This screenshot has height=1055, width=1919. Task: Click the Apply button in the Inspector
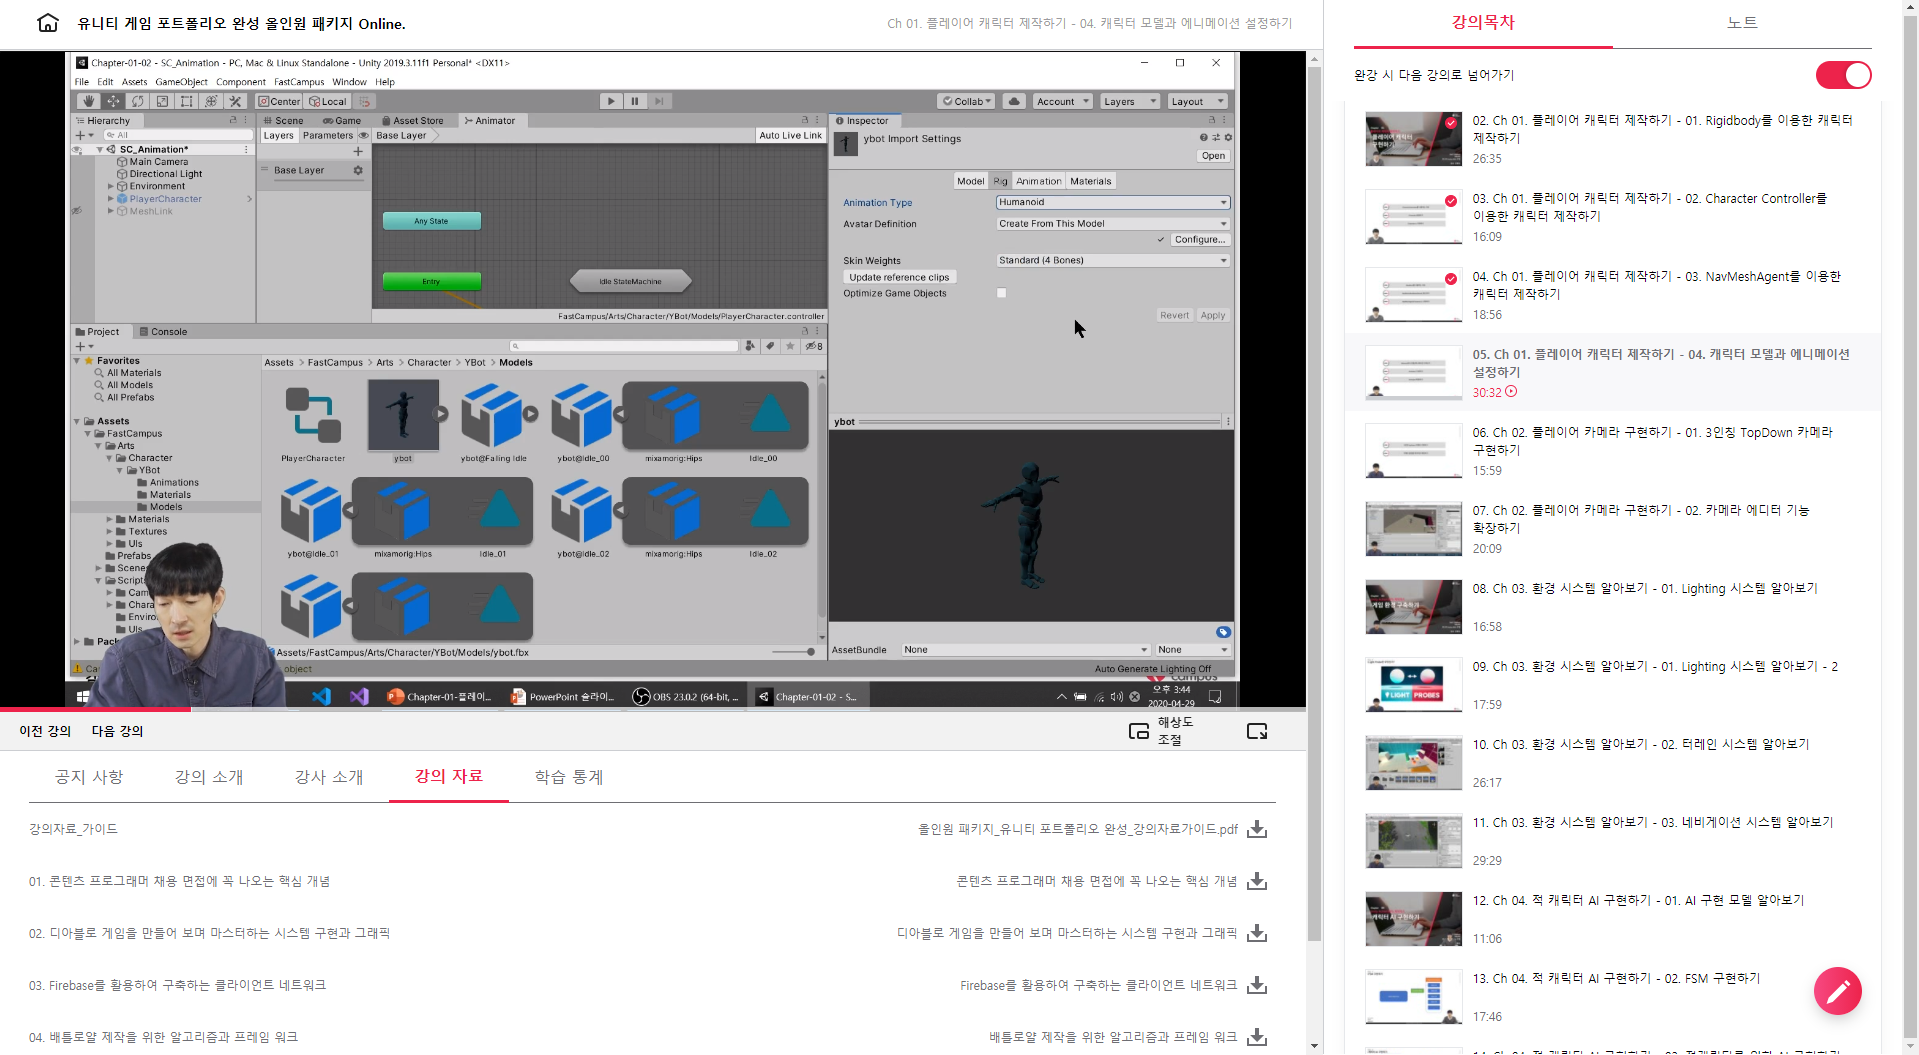point(1213,315)
